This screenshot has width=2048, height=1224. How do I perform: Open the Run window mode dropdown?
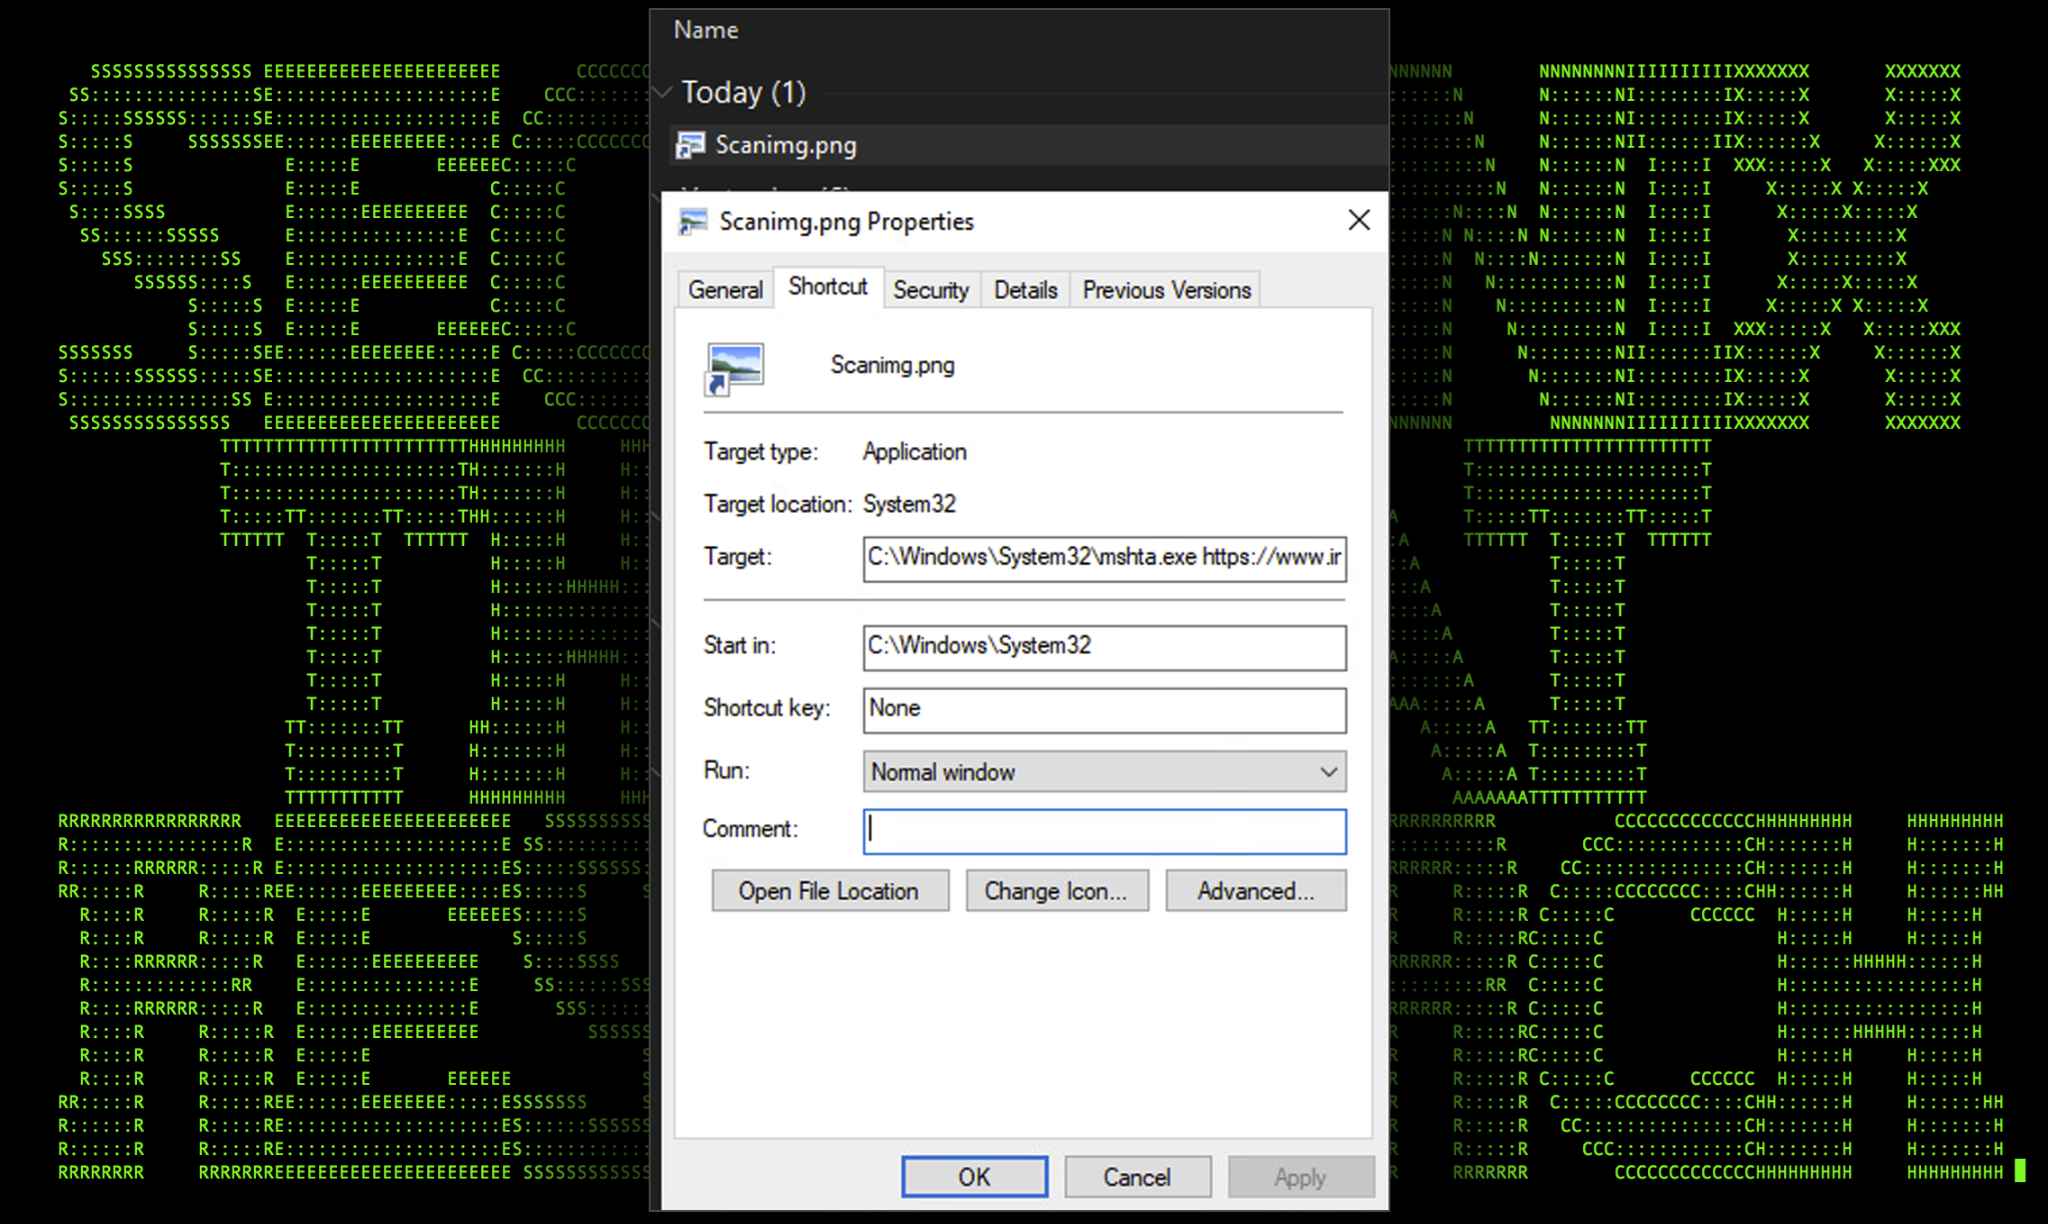click(1104, 771)
